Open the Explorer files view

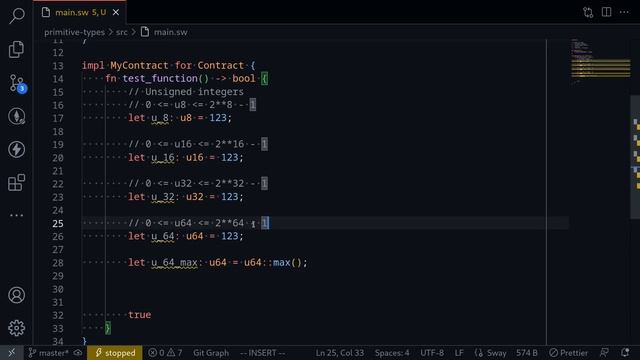click(x=16, y=49)
